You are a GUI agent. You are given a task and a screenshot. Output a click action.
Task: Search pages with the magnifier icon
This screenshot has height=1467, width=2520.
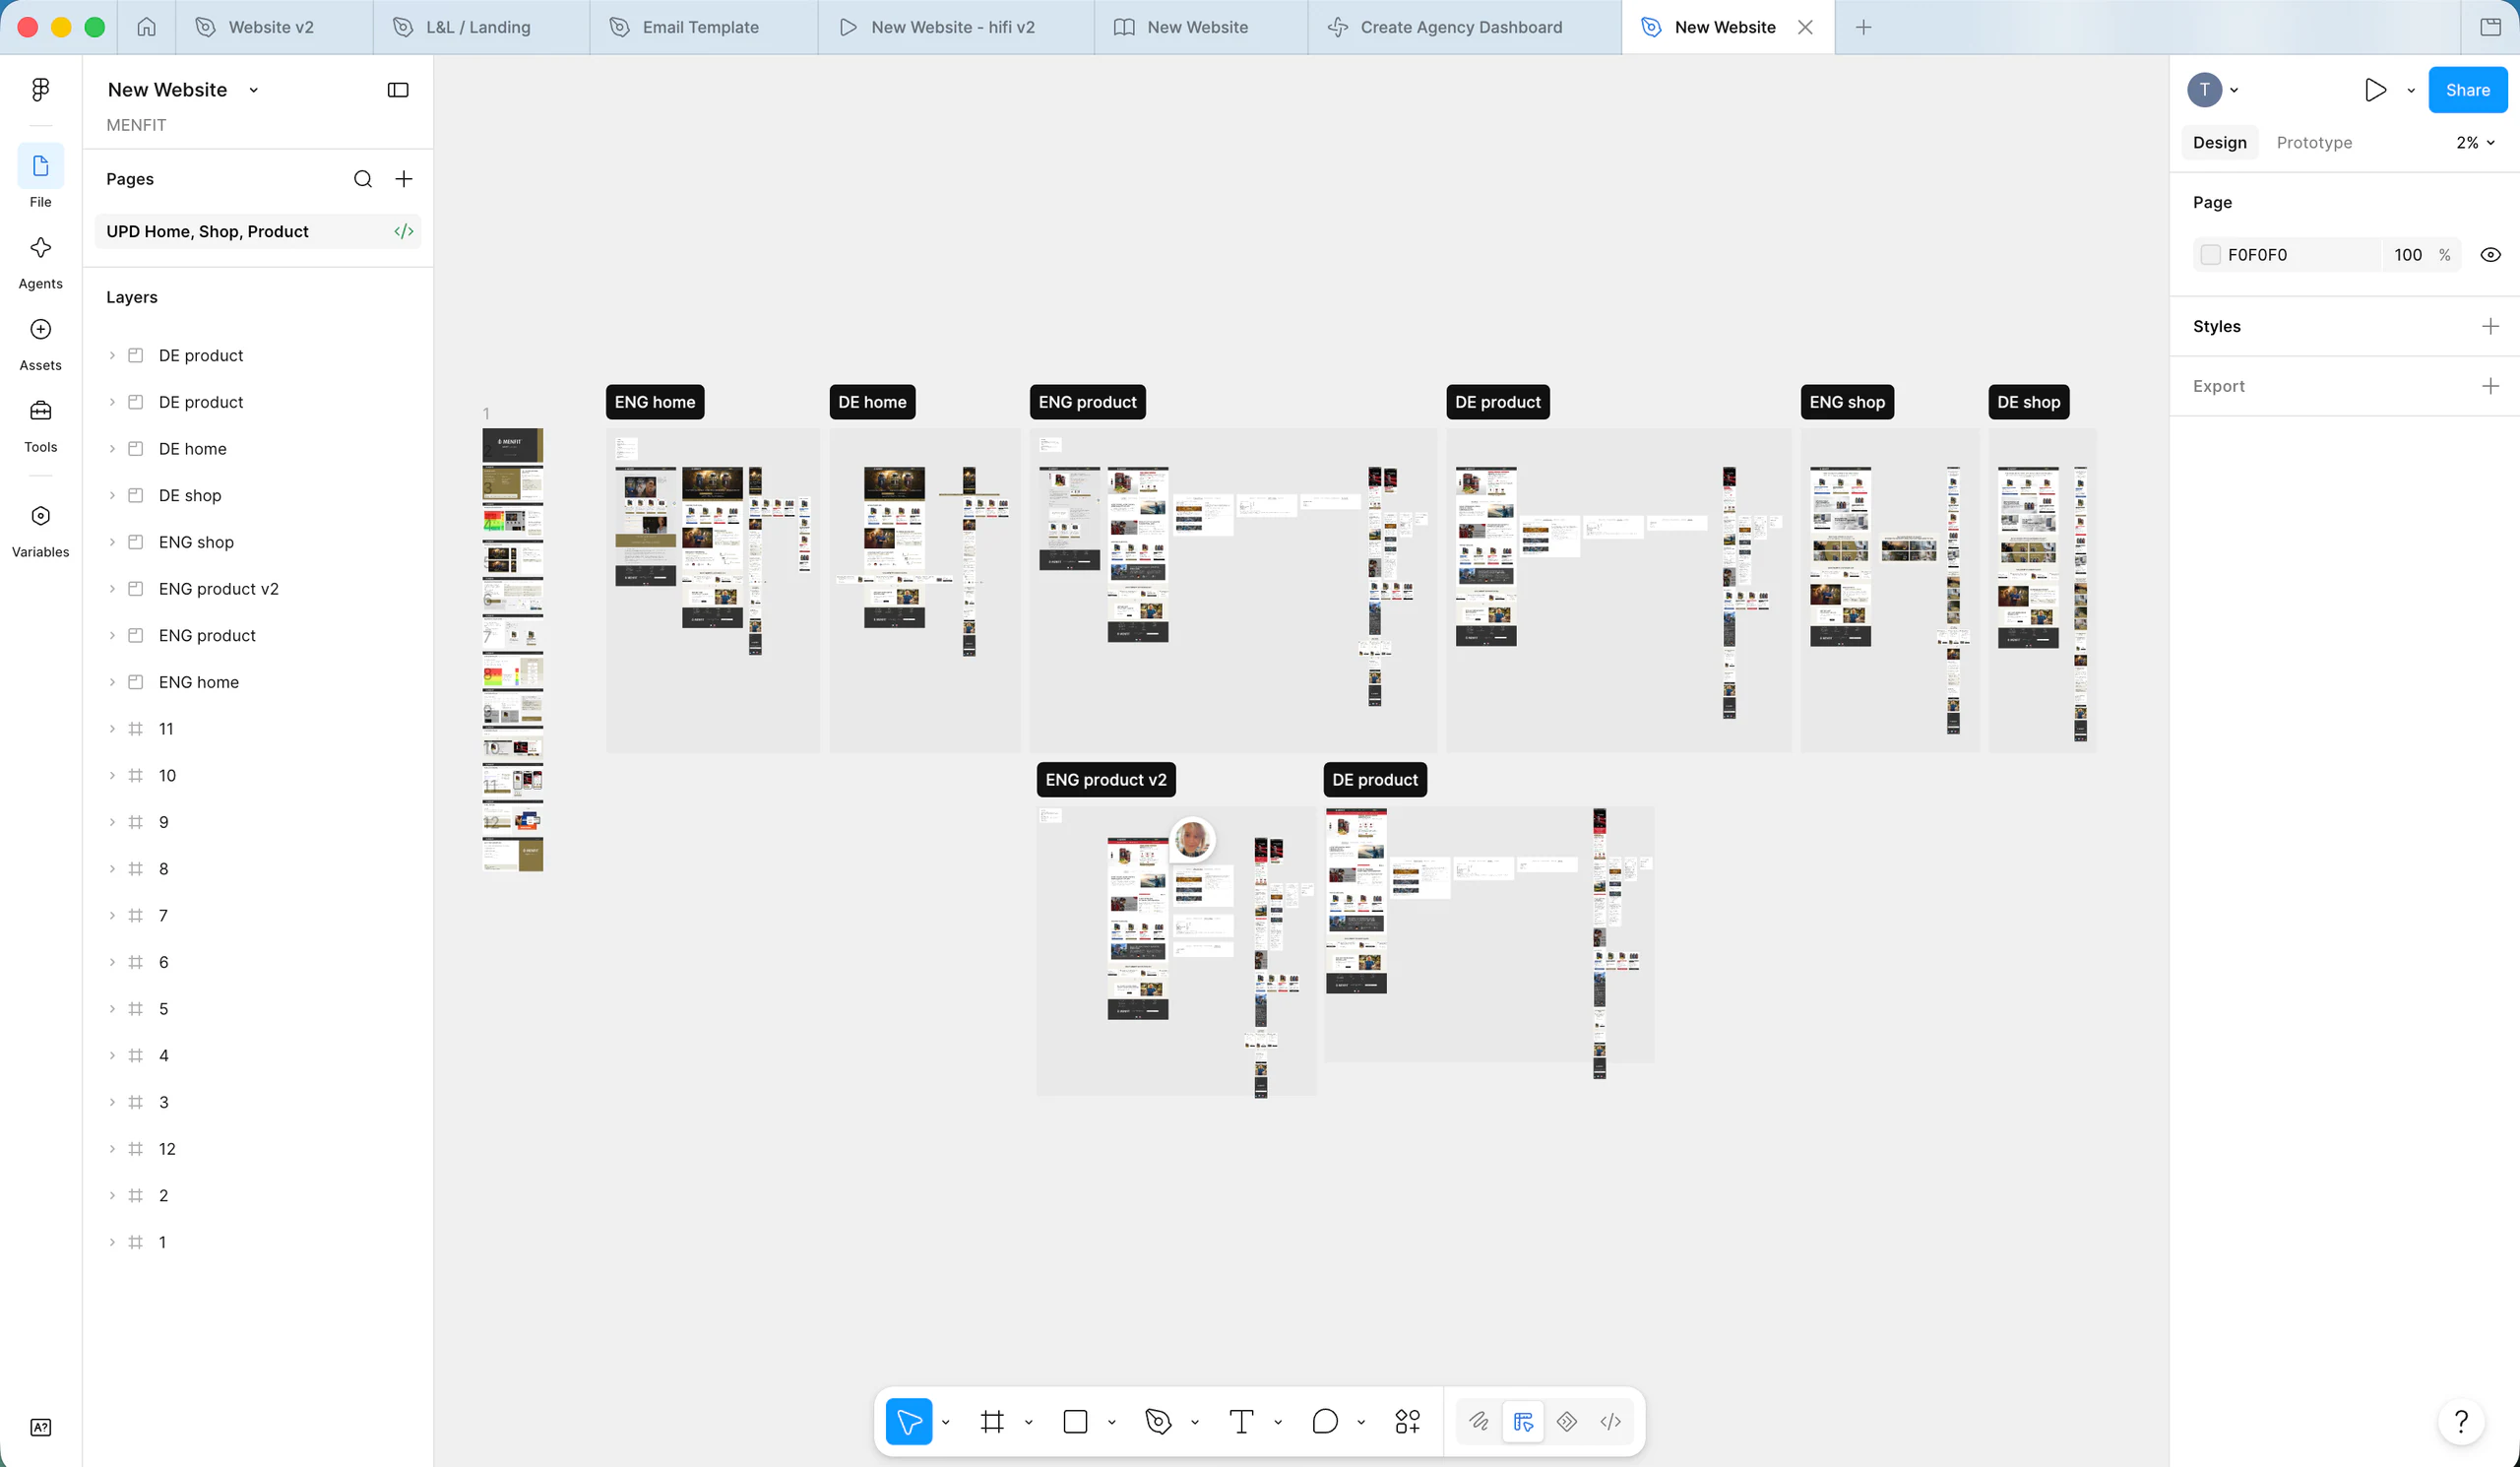[x=363, y=179]
